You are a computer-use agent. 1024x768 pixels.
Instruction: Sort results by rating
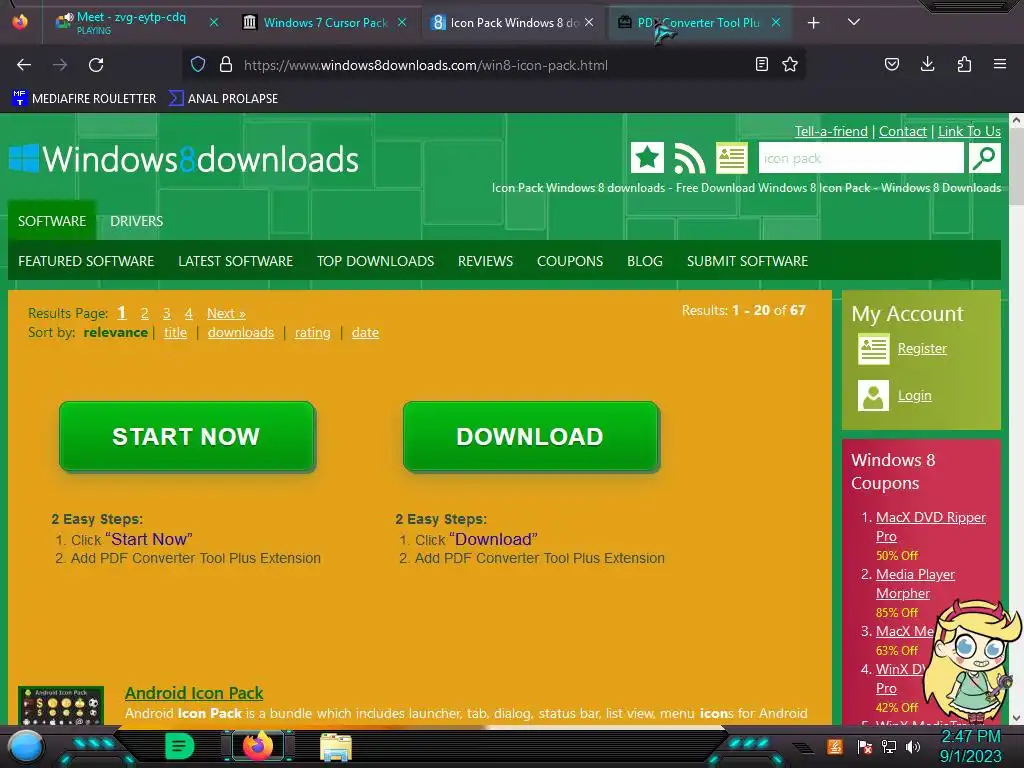[313, 332]
